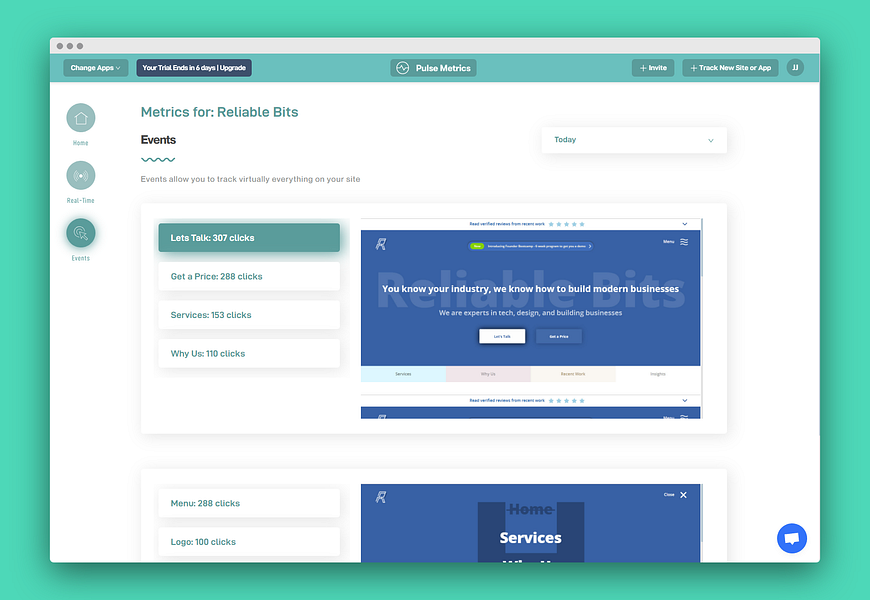Open the Today date range dropdown
870x600 pixels.
tap(634, 140)
